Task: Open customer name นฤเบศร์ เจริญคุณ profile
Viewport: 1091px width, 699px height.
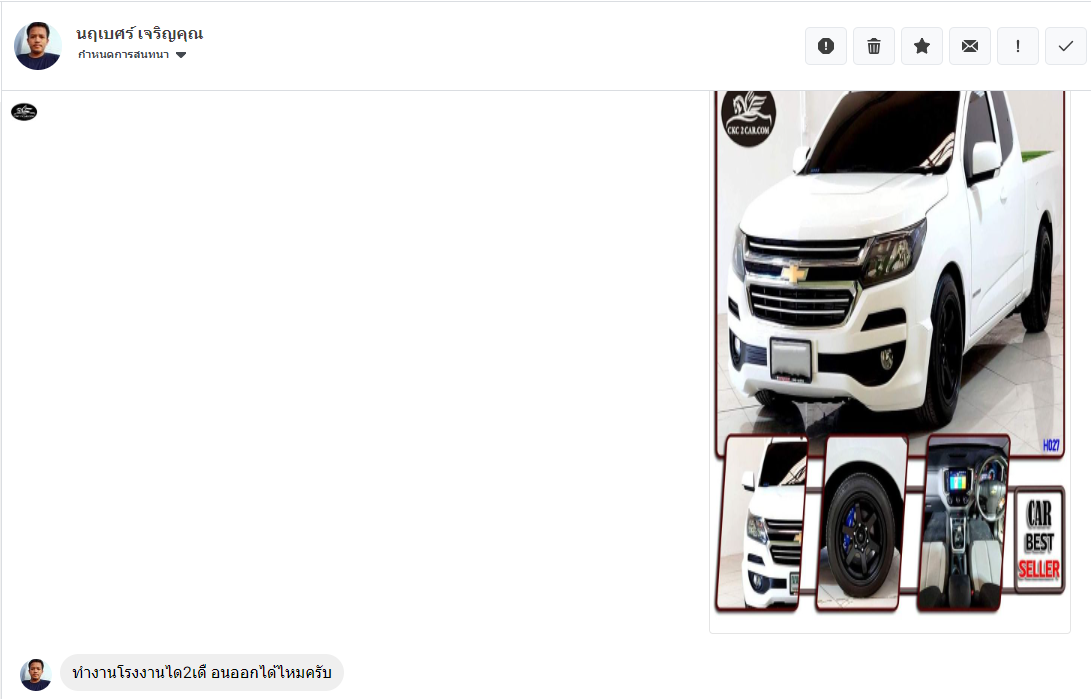Action: pos(140,33)
